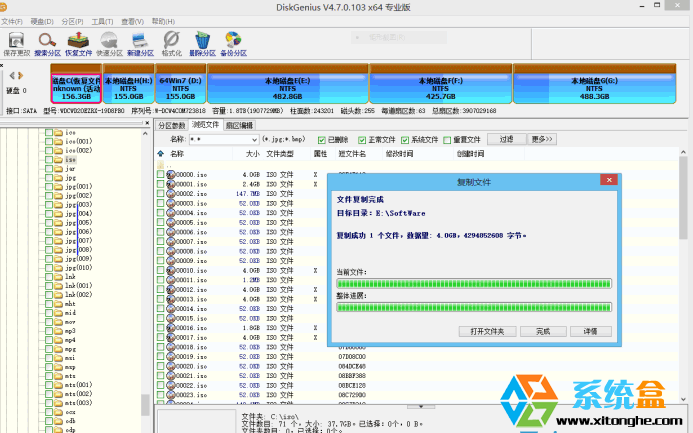
Task: Open the 搜索分区 (Search Partitions) tool
Action: click(47, 40)
